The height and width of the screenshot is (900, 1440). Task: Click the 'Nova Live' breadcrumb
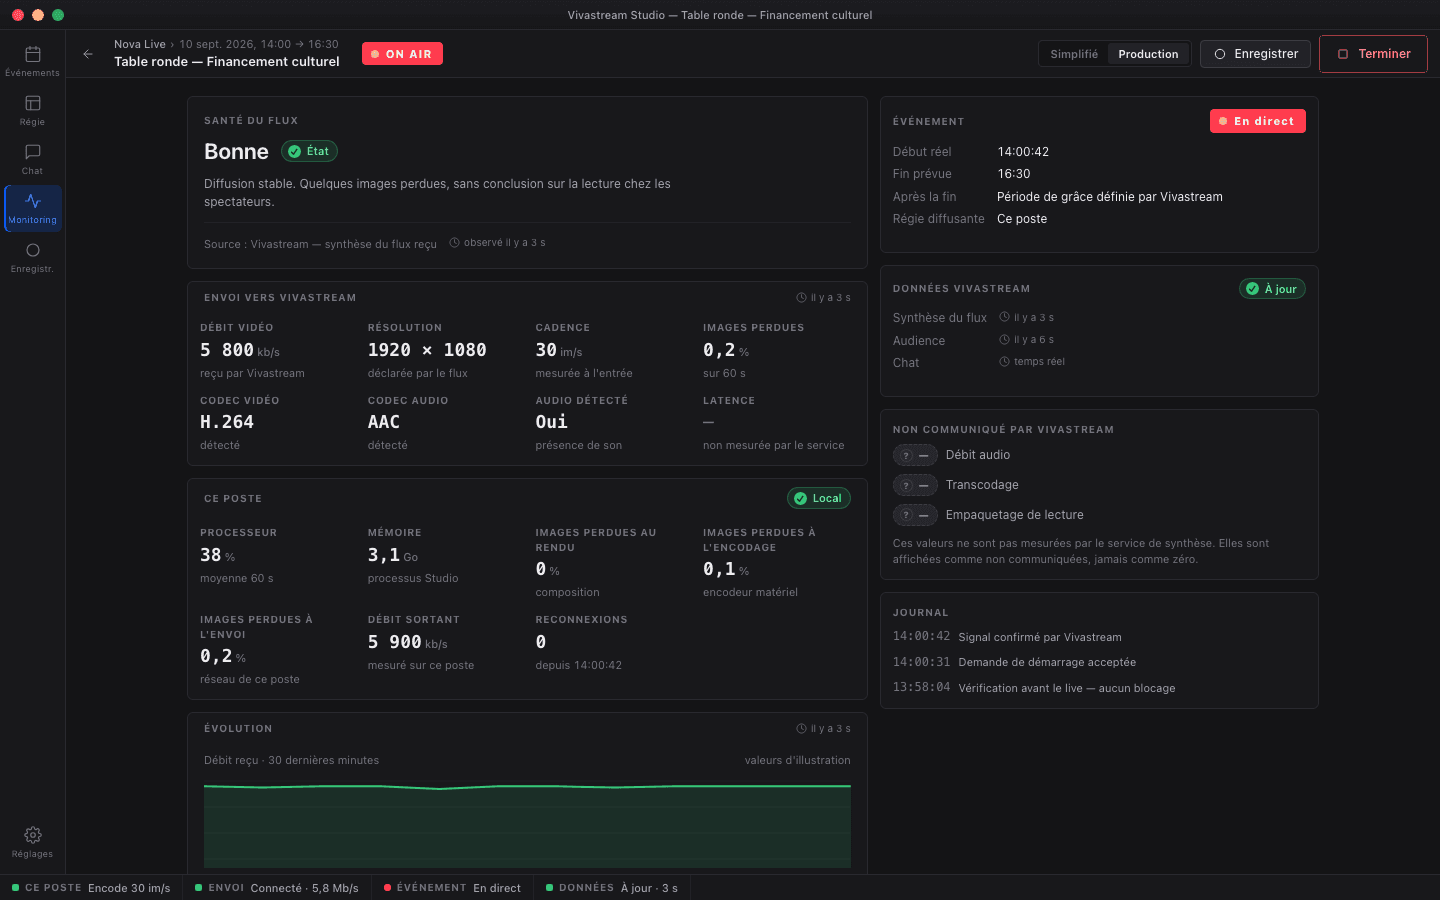(140, 44)
